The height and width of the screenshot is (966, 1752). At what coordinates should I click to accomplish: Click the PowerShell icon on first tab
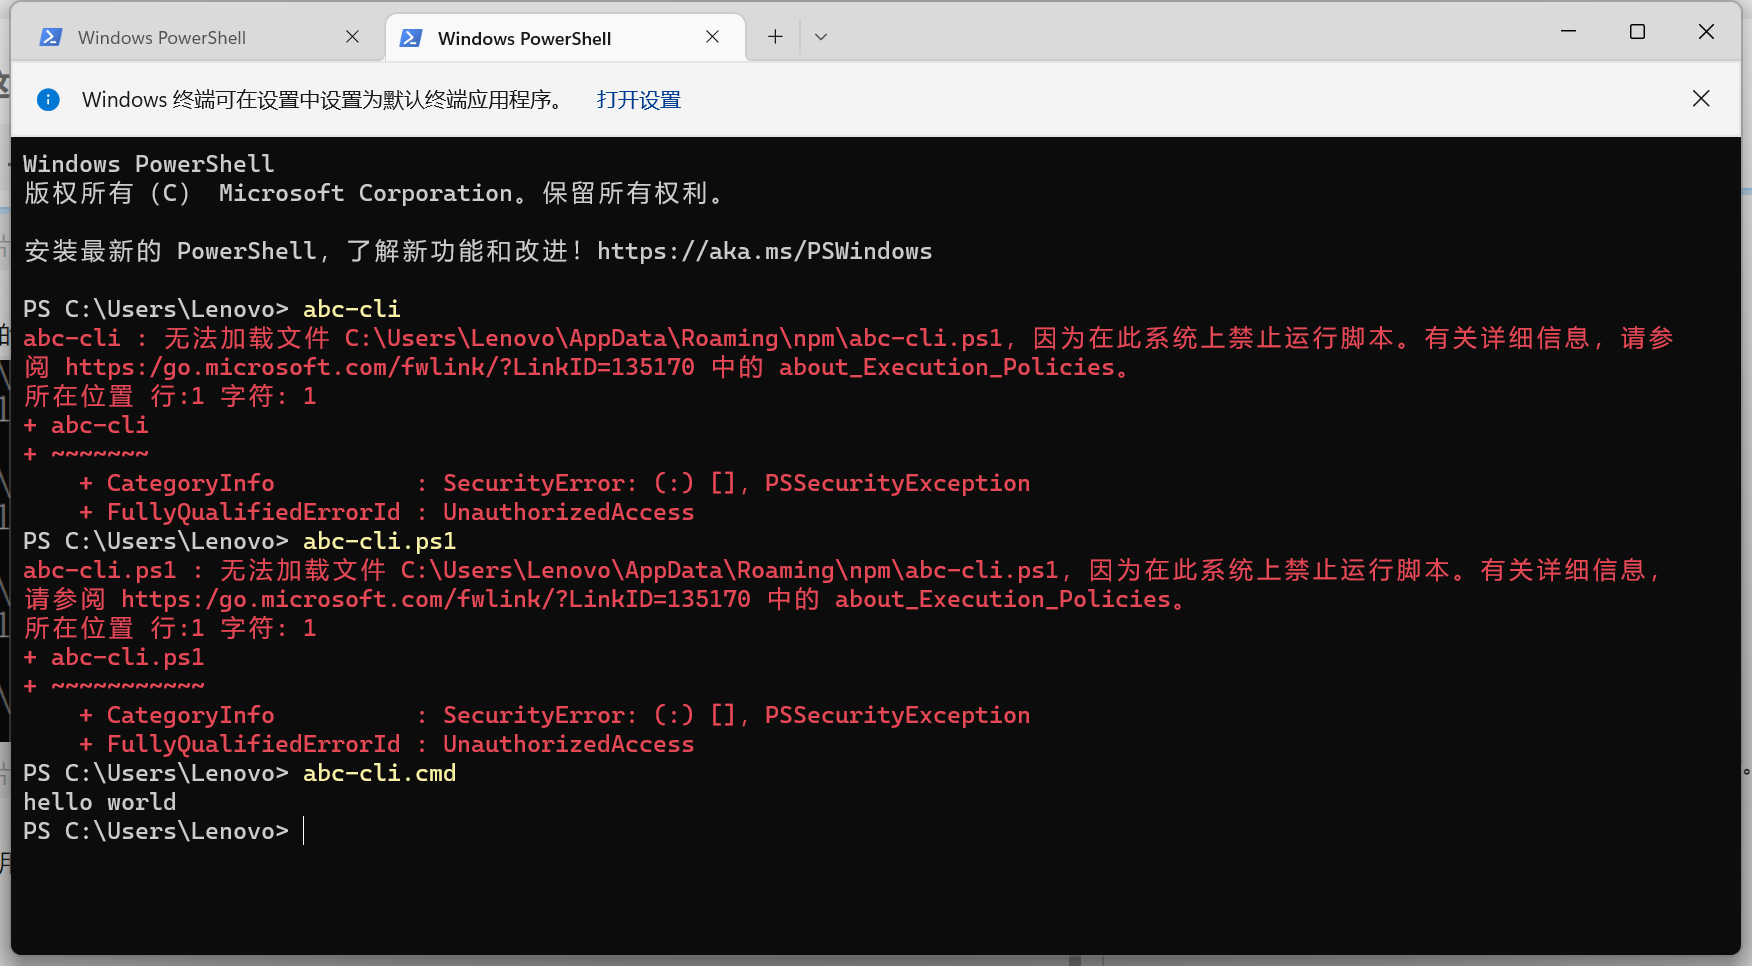(51, 38)
